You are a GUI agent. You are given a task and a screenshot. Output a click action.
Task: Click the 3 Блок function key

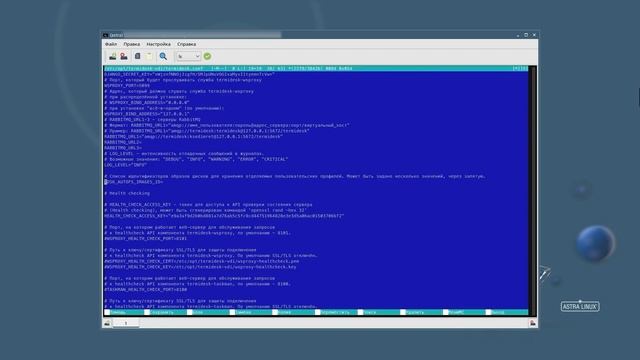click(x=208, y=312)
